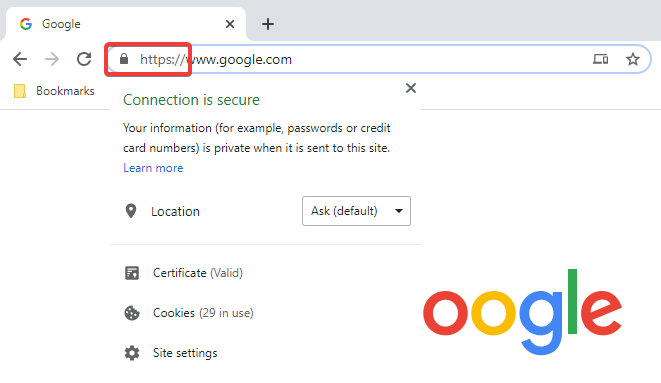The image size is (661, 383).
Task: Open Cookies (29 in use) entry
Action: pos(203,313)
